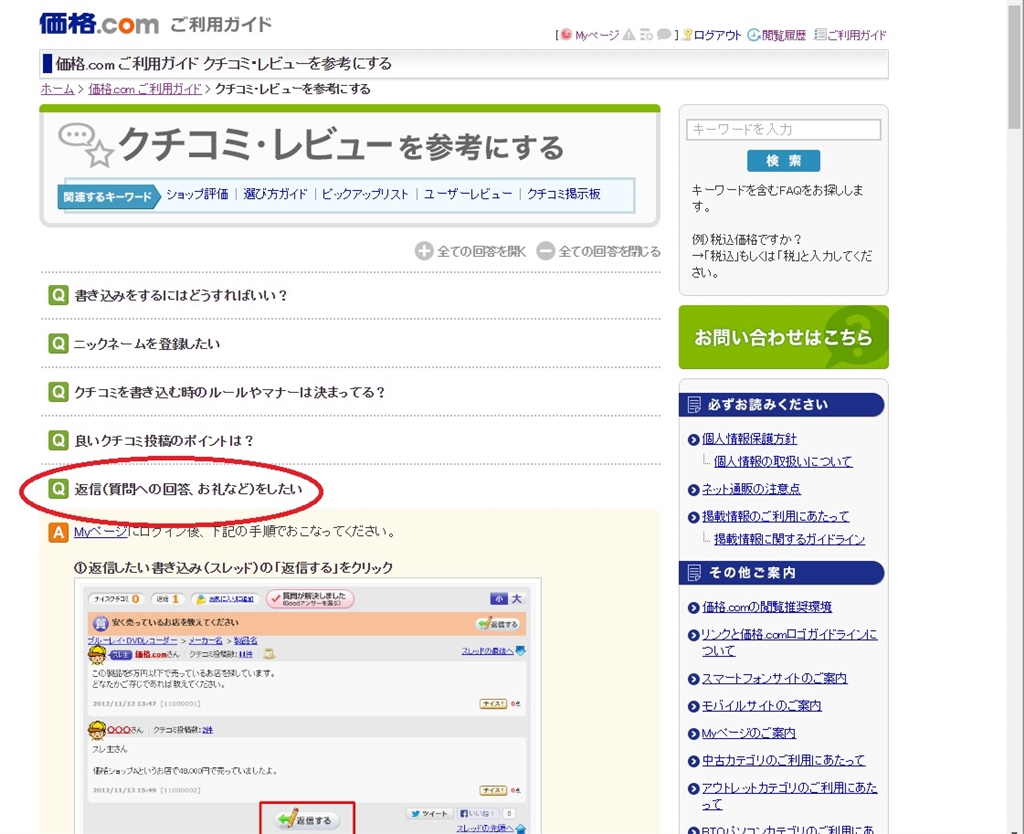Open スマートフォンサイトのご案内 link
The width and height of the screenshot is (1024, 834).
pos(775,678)
